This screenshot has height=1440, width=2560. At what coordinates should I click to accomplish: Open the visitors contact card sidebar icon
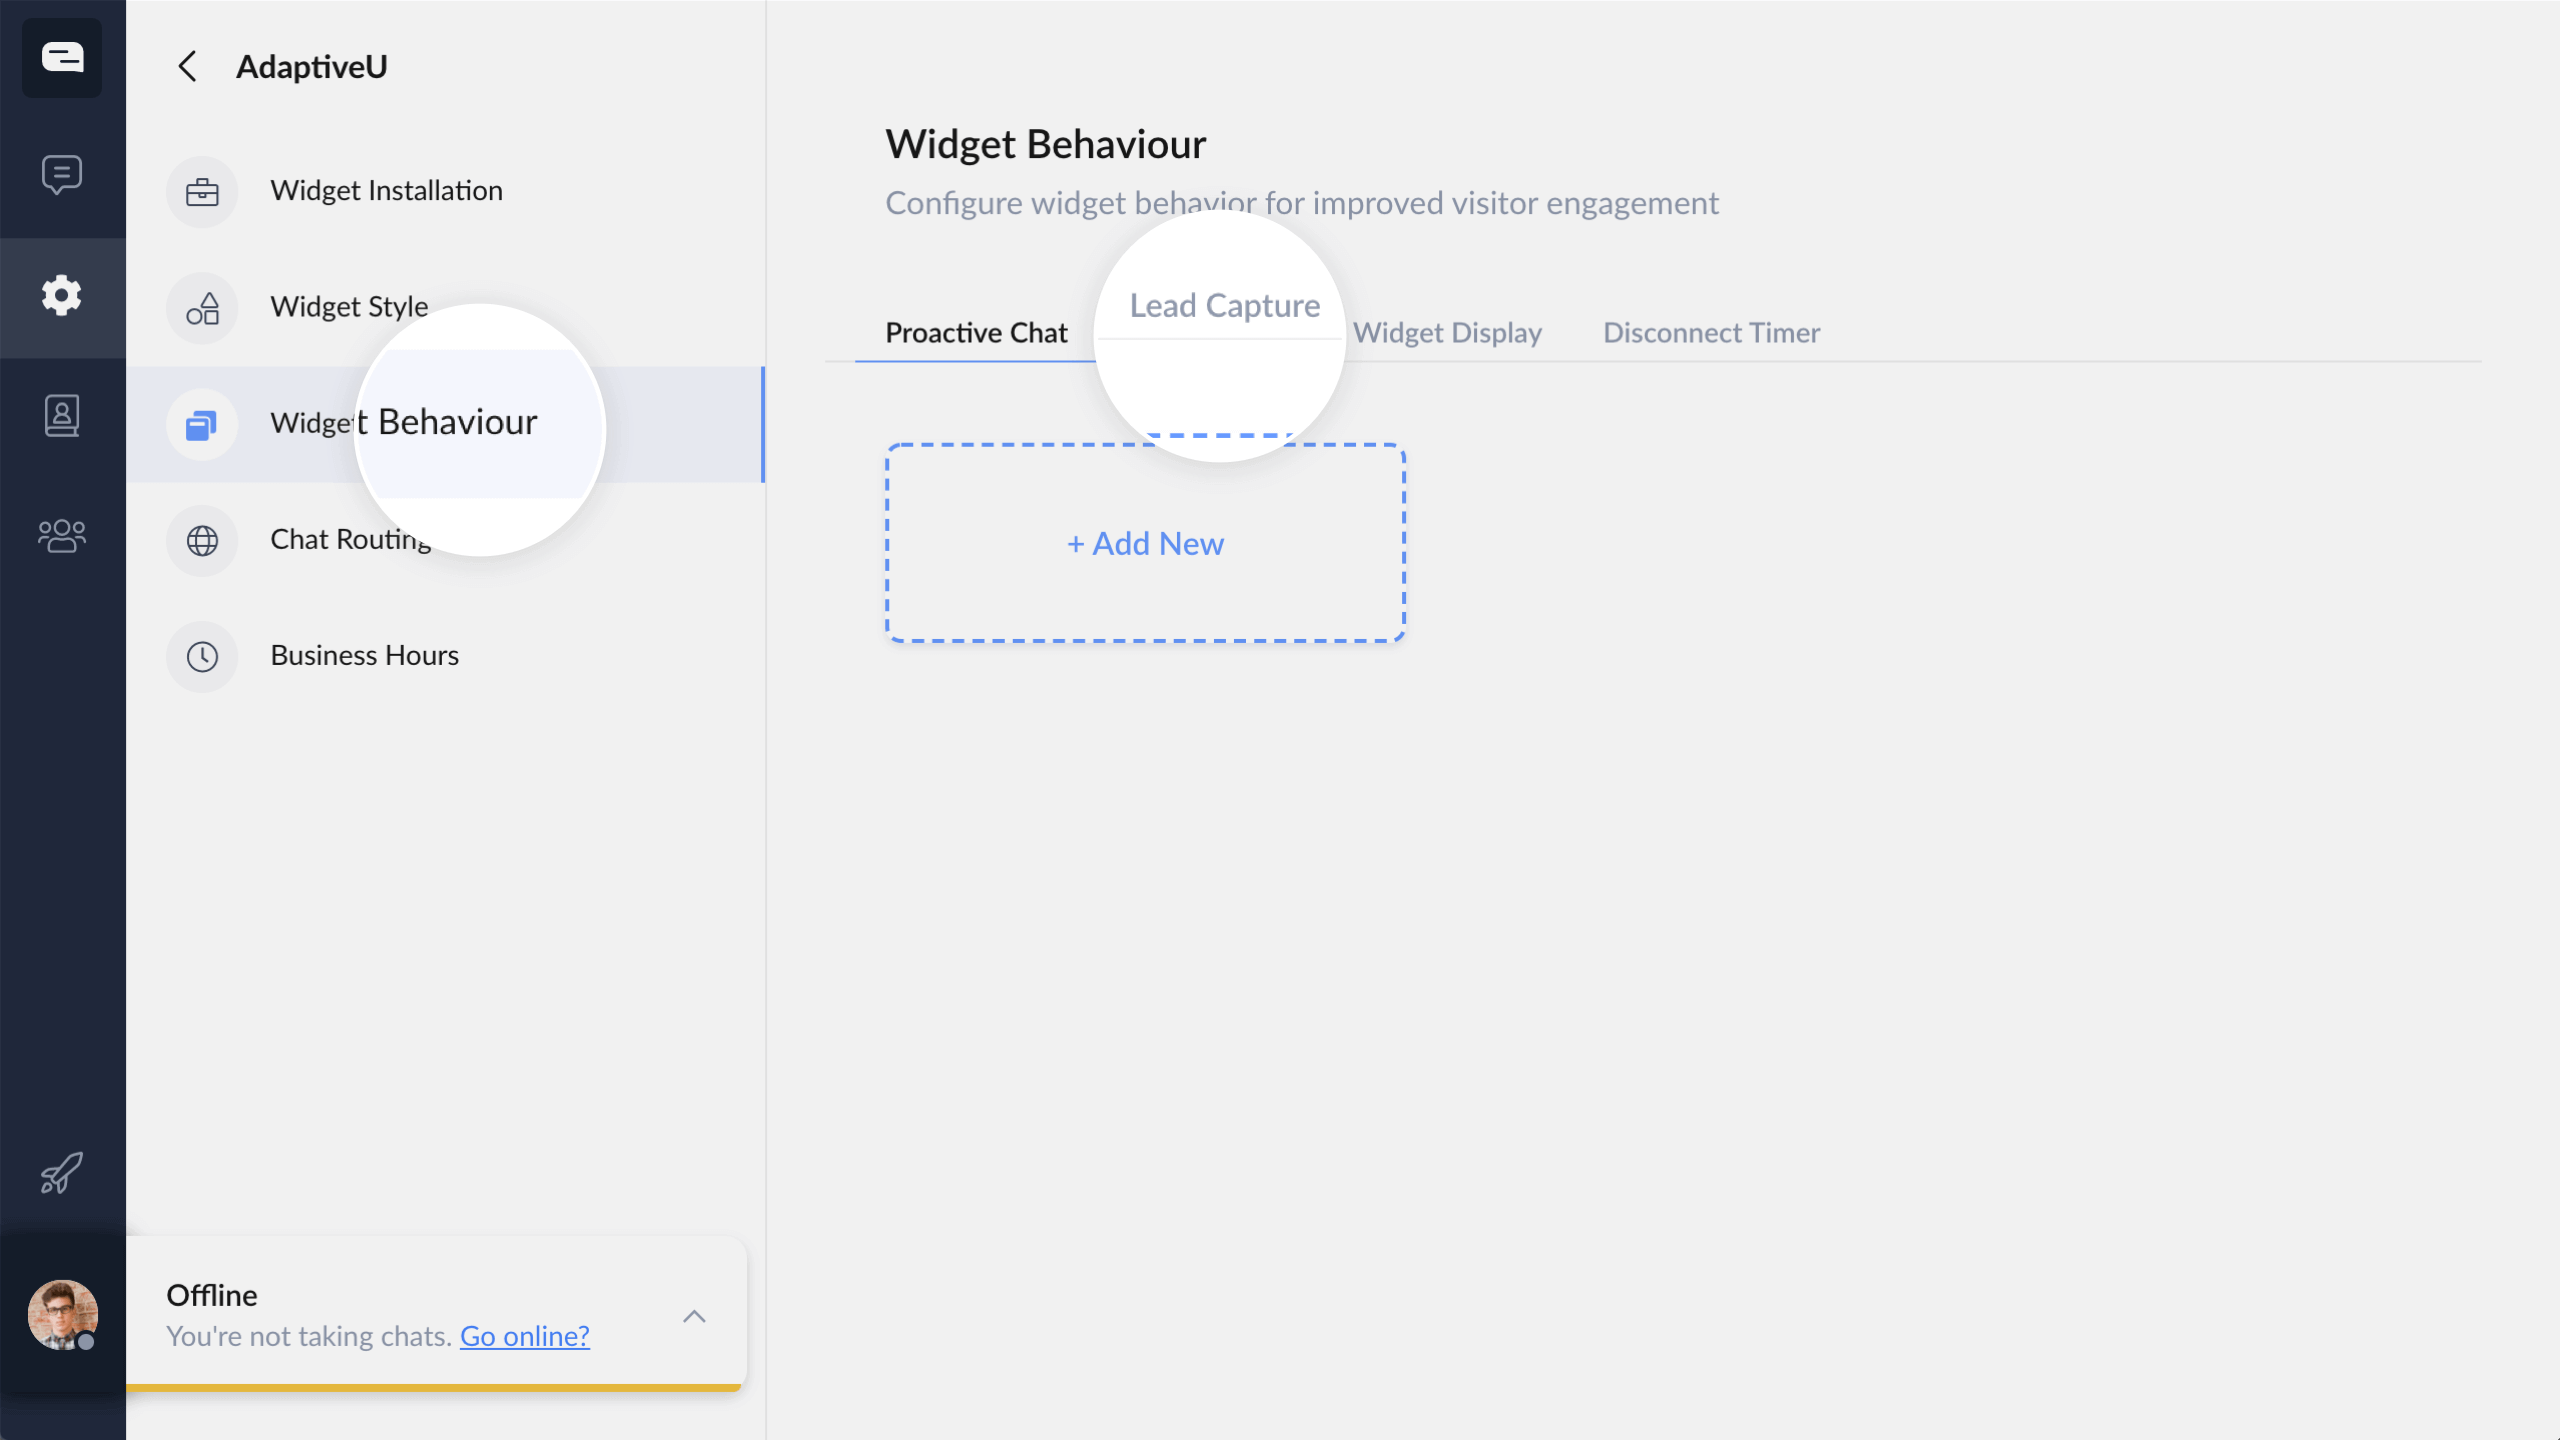point(62,415)
